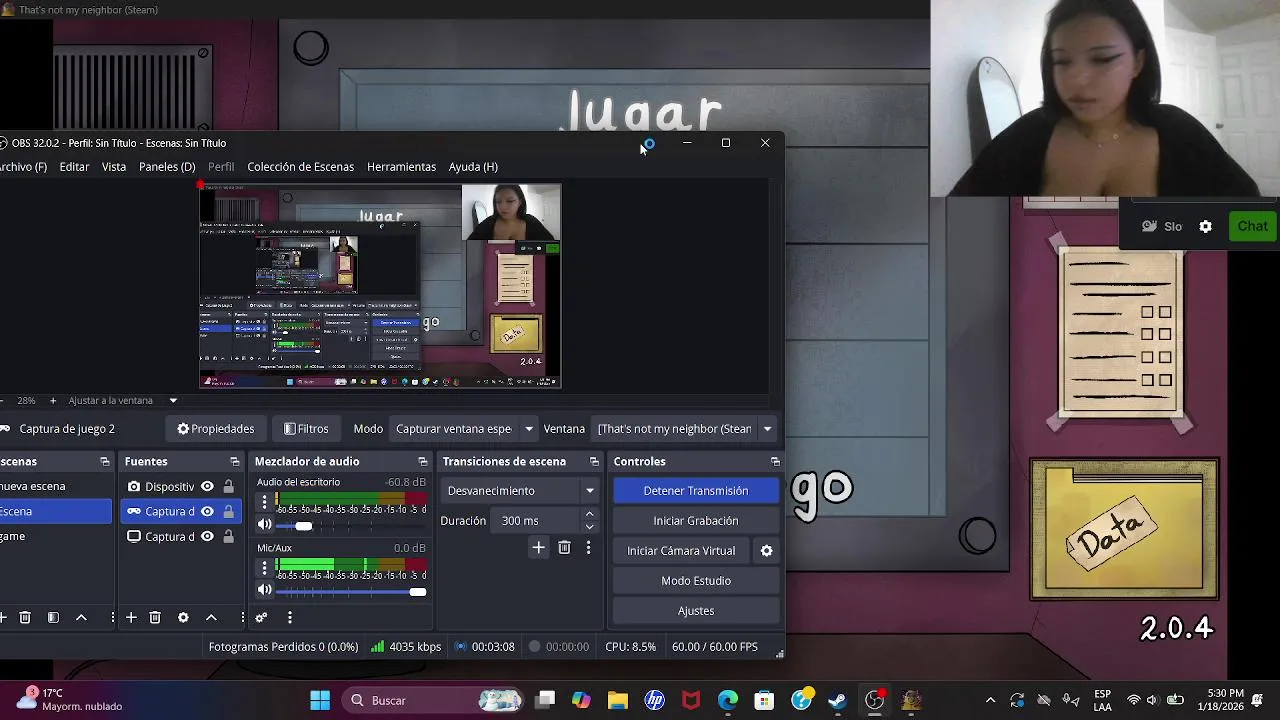Image resolution: width=1280 pixels, height=720 pixels.
Task: Toggle lock on Captura d monitor source
Action: coord(228,536)
